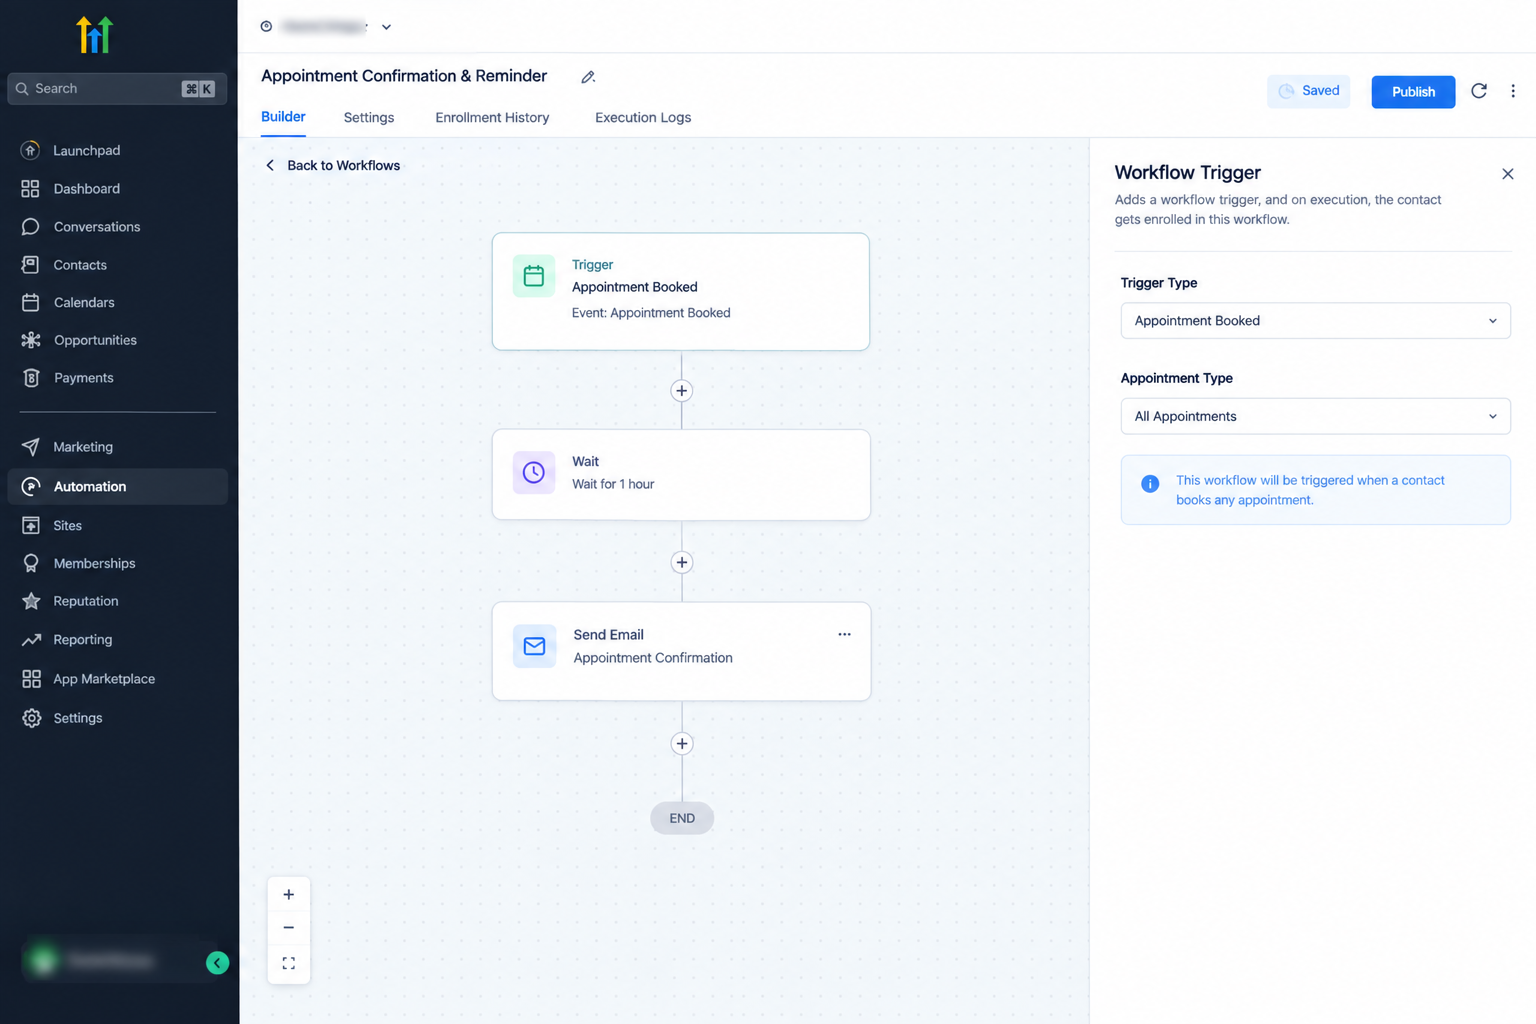This screenshot has width=1536, height=1024.
Task: Go back to Workflows
Action: 333,166
